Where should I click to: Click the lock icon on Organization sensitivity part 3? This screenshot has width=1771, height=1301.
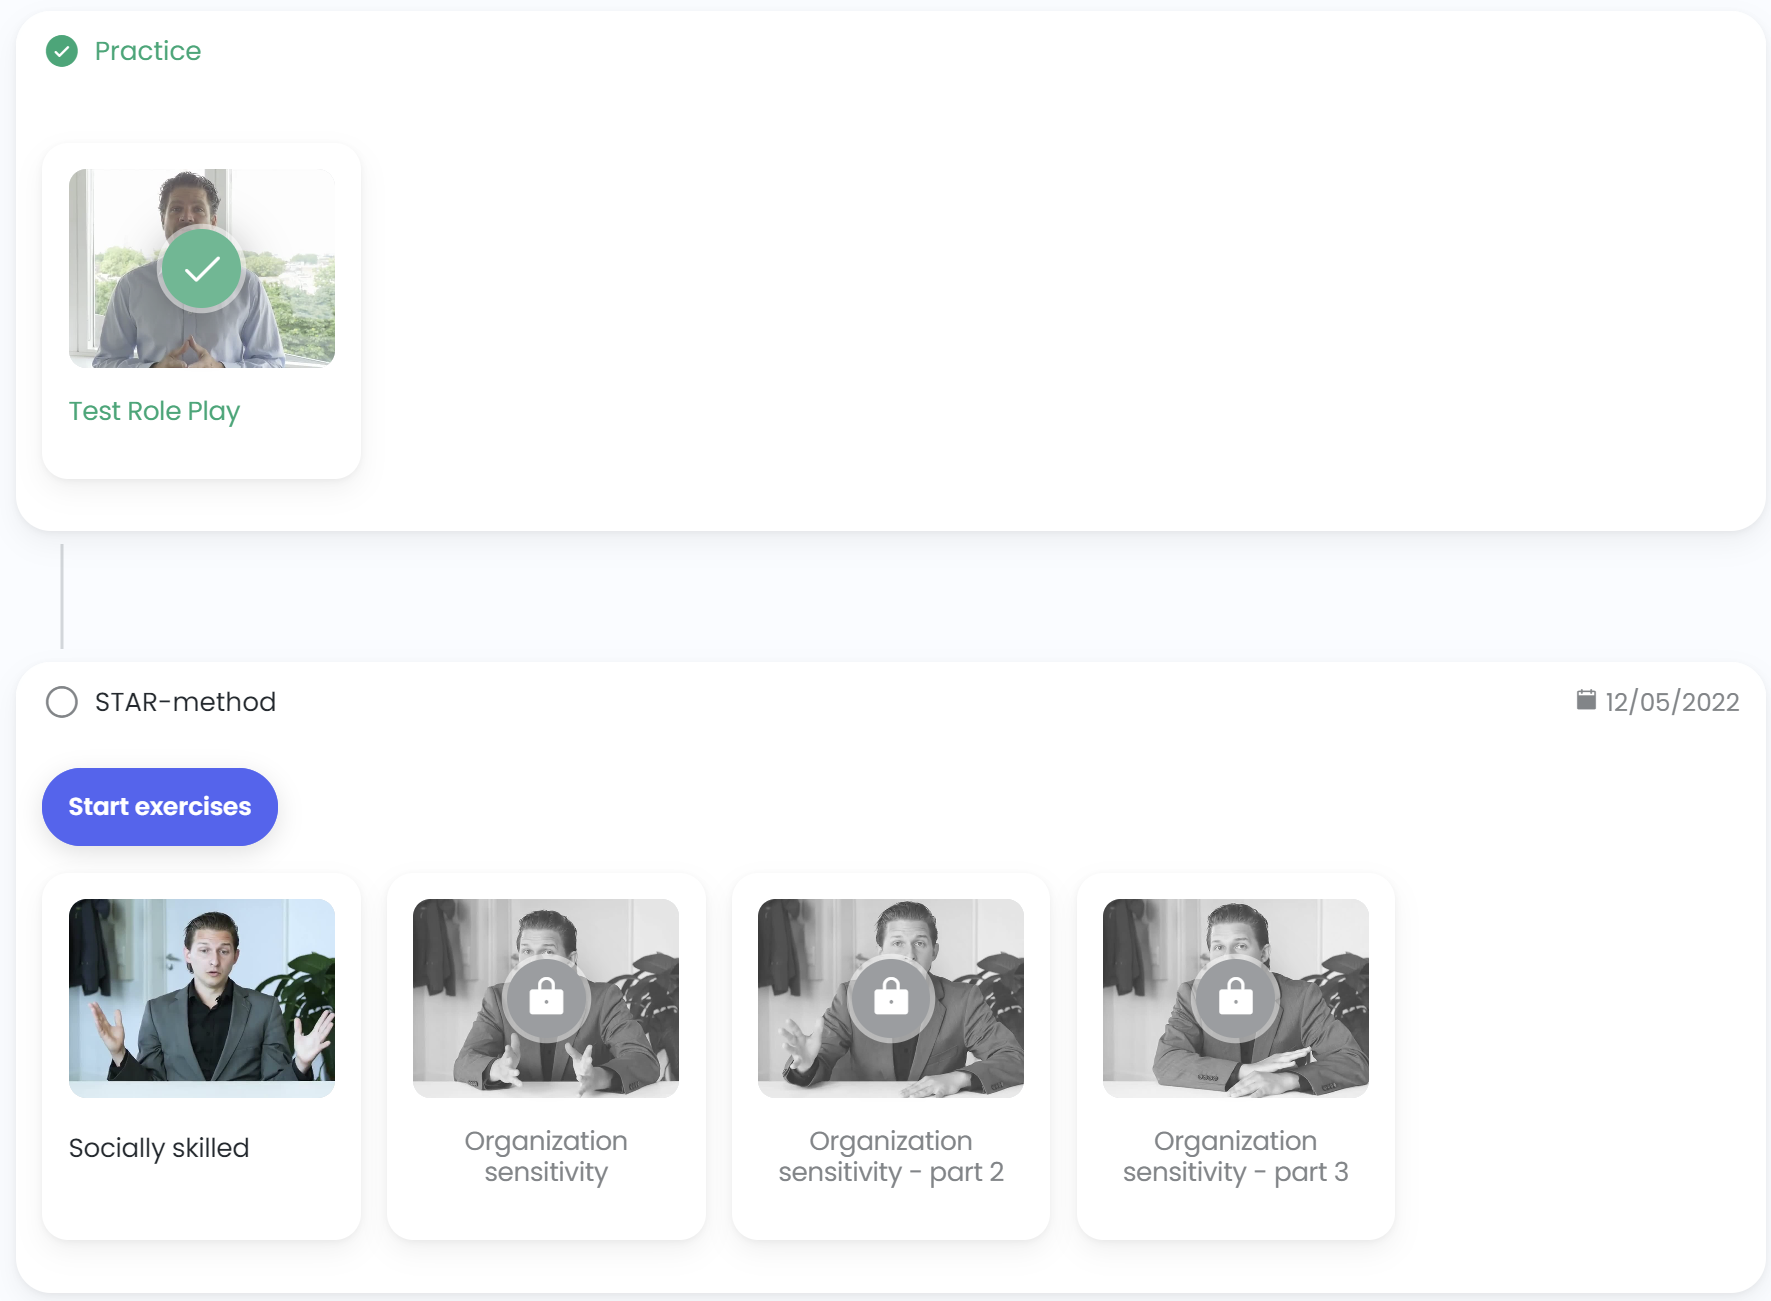click(x=1236, y=998)
